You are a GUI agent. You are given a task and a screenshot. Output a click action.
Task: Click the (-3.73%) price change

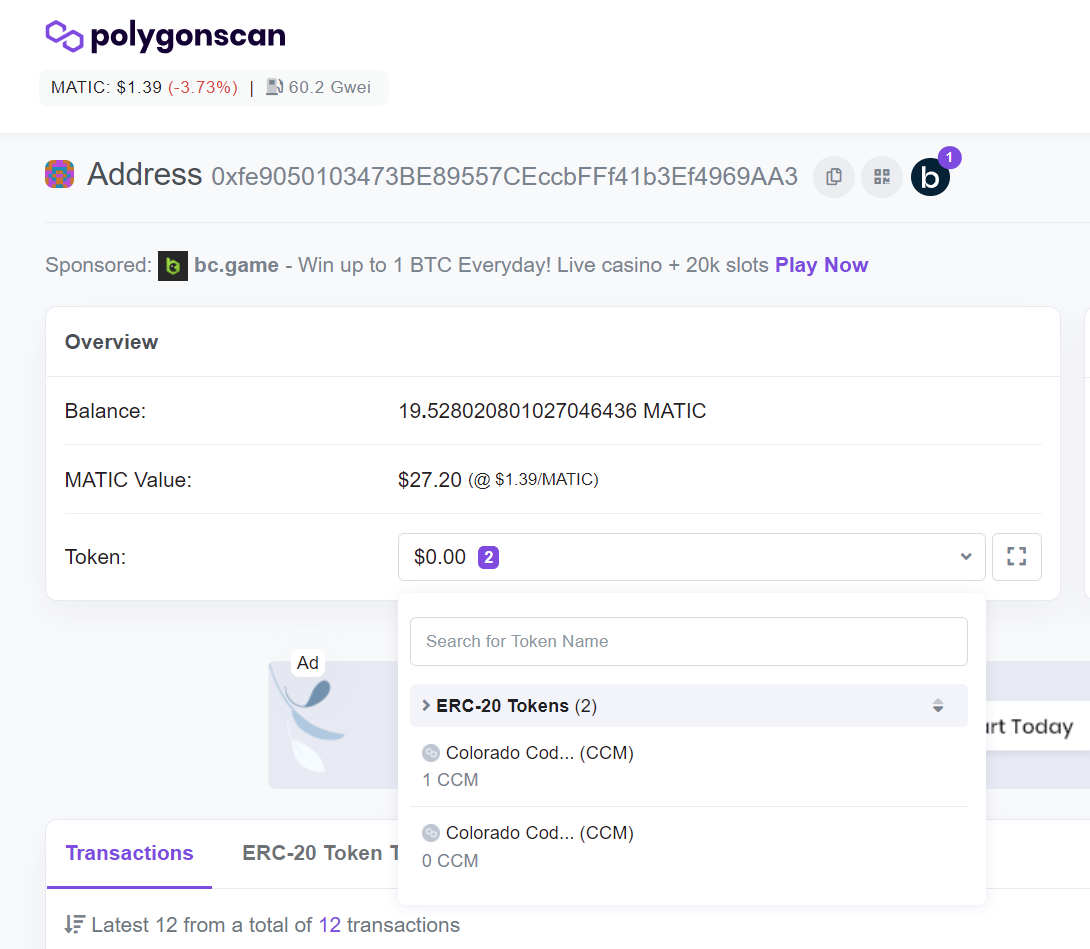coord(203,87)
